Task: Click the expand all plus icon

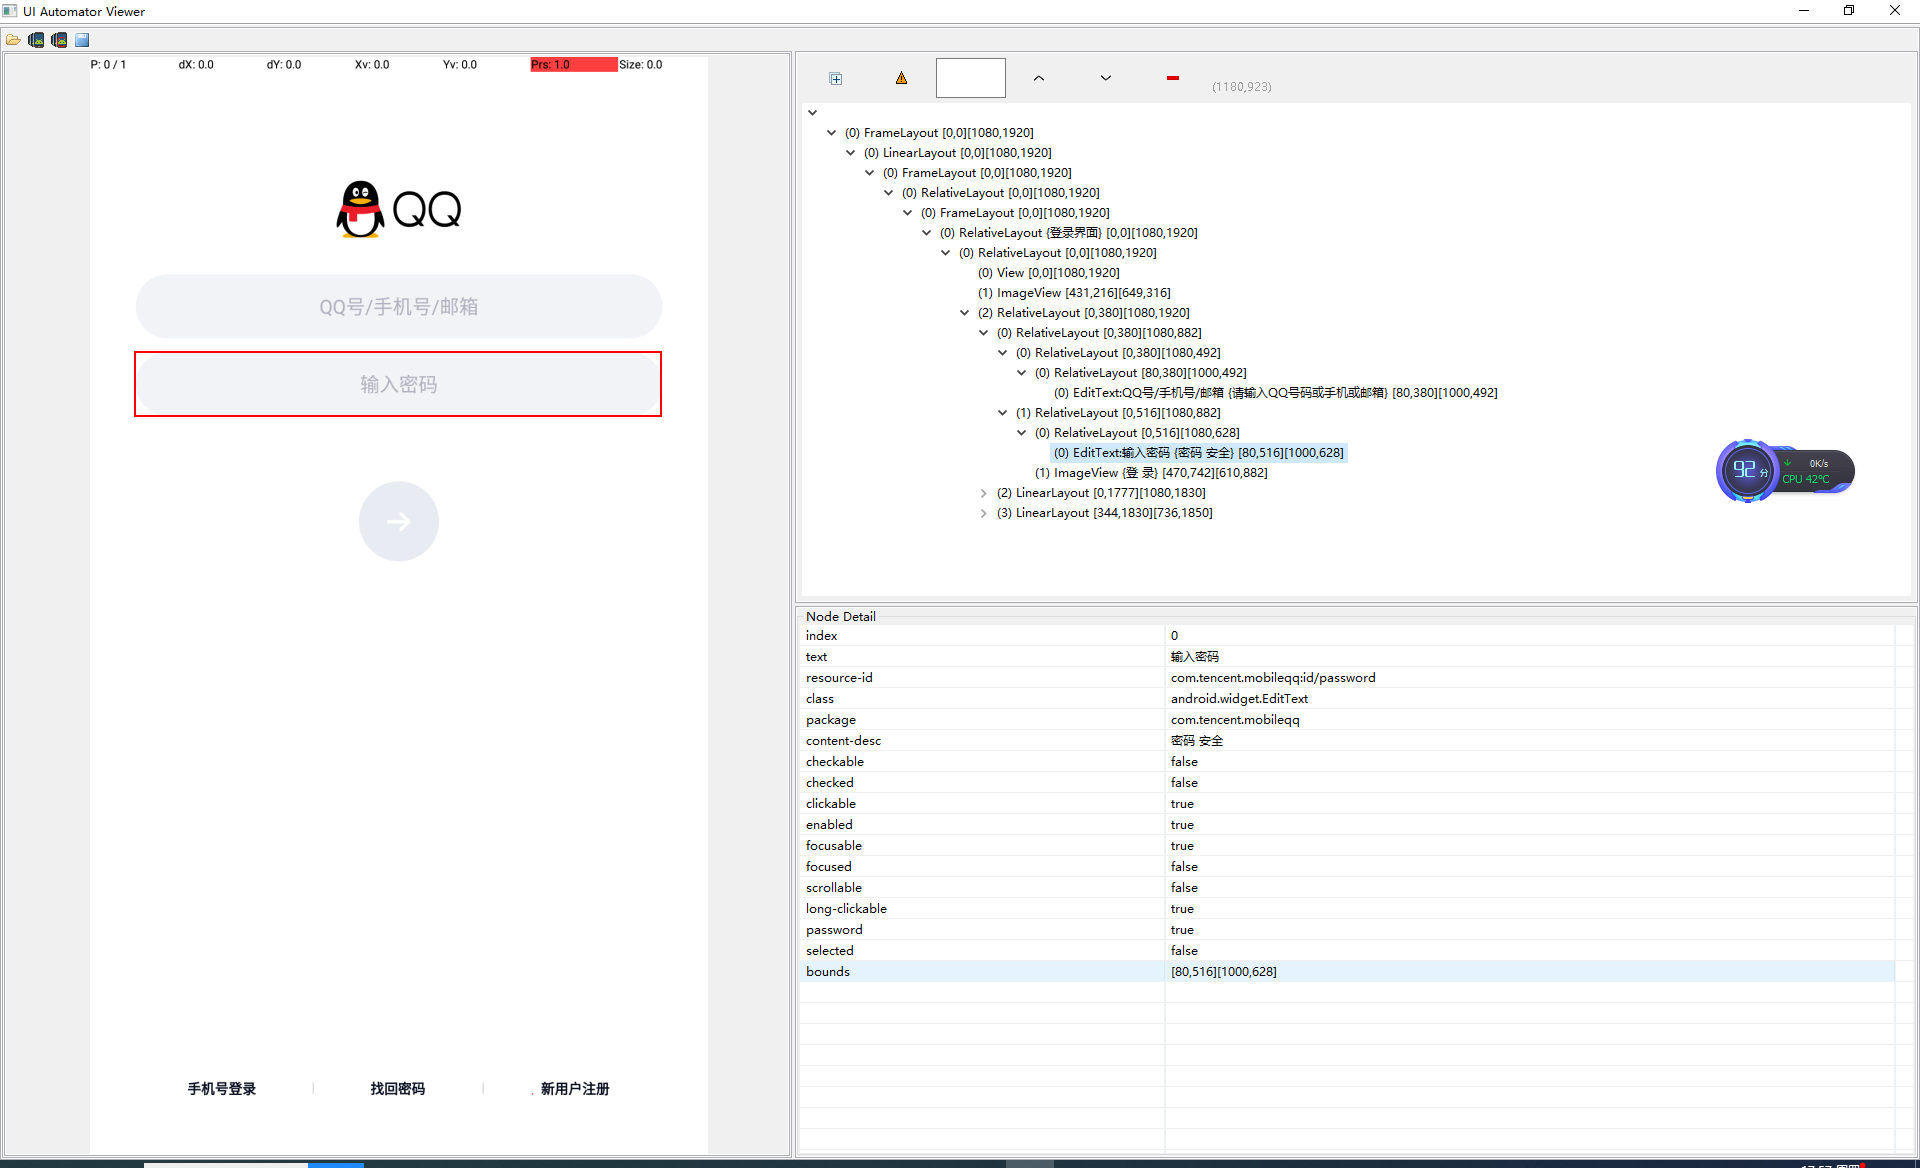Action: tap(836, 79)
